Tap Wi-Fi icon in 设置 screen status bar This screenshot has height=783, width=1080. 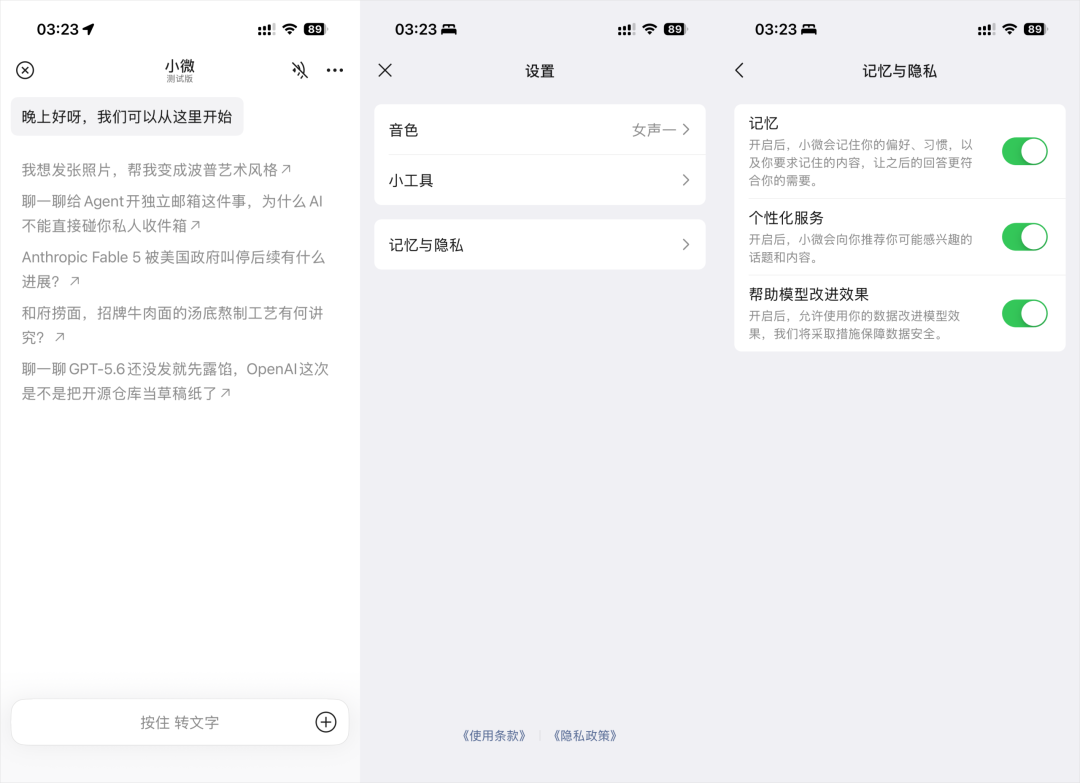(x=650, y=29)
